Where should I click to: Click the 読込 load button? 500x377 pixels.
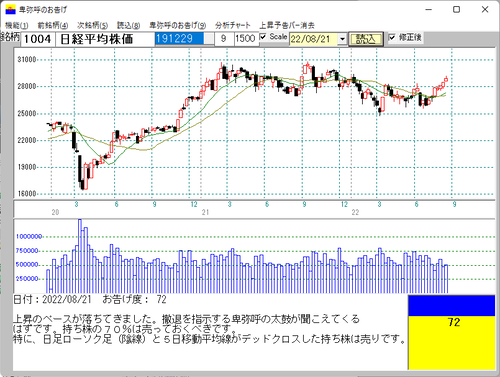[366, 39]
